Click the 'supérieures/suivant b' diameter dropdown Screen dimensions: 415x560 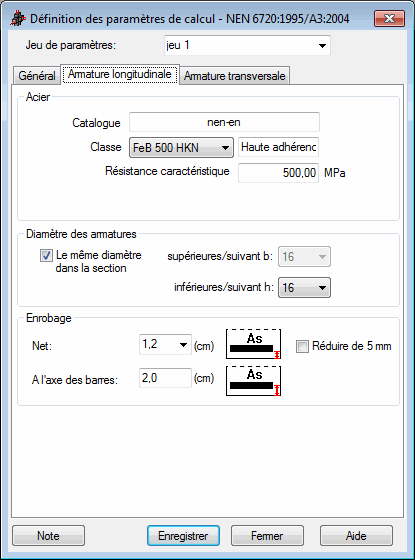tap(304, 256)
